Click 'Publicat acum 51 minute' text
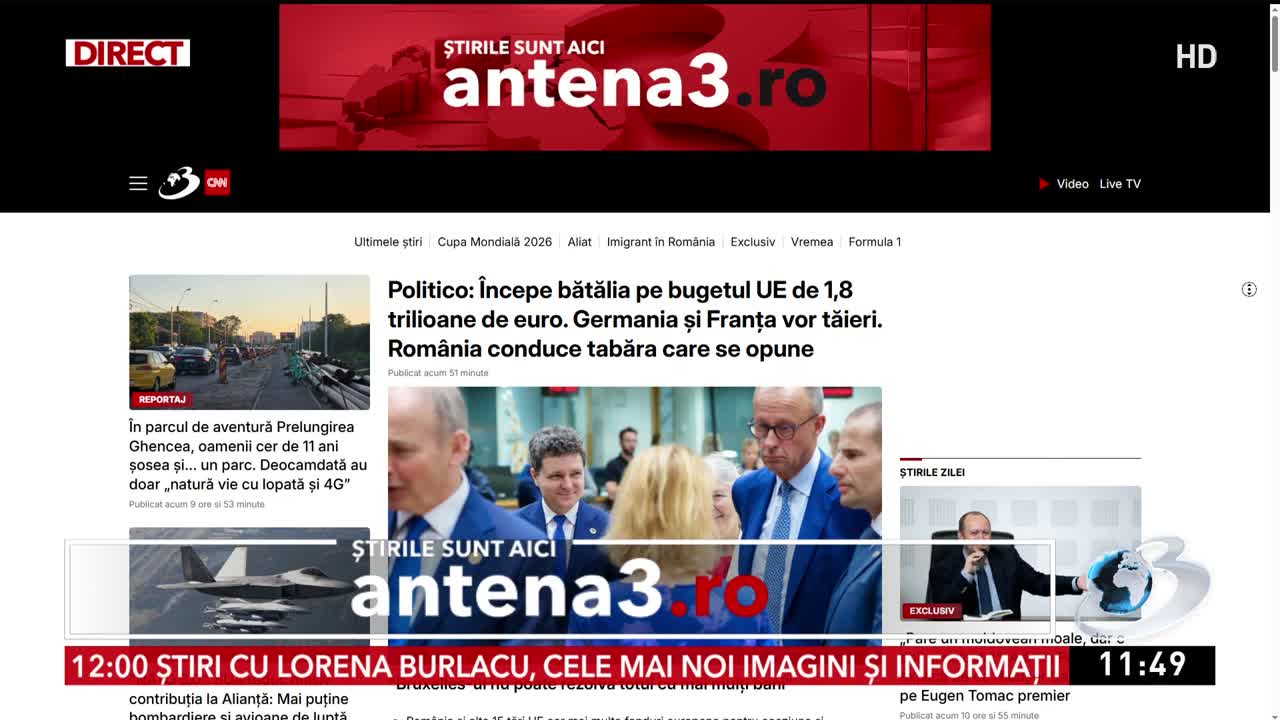This screenshot has width=1280, height=720. 438,373
